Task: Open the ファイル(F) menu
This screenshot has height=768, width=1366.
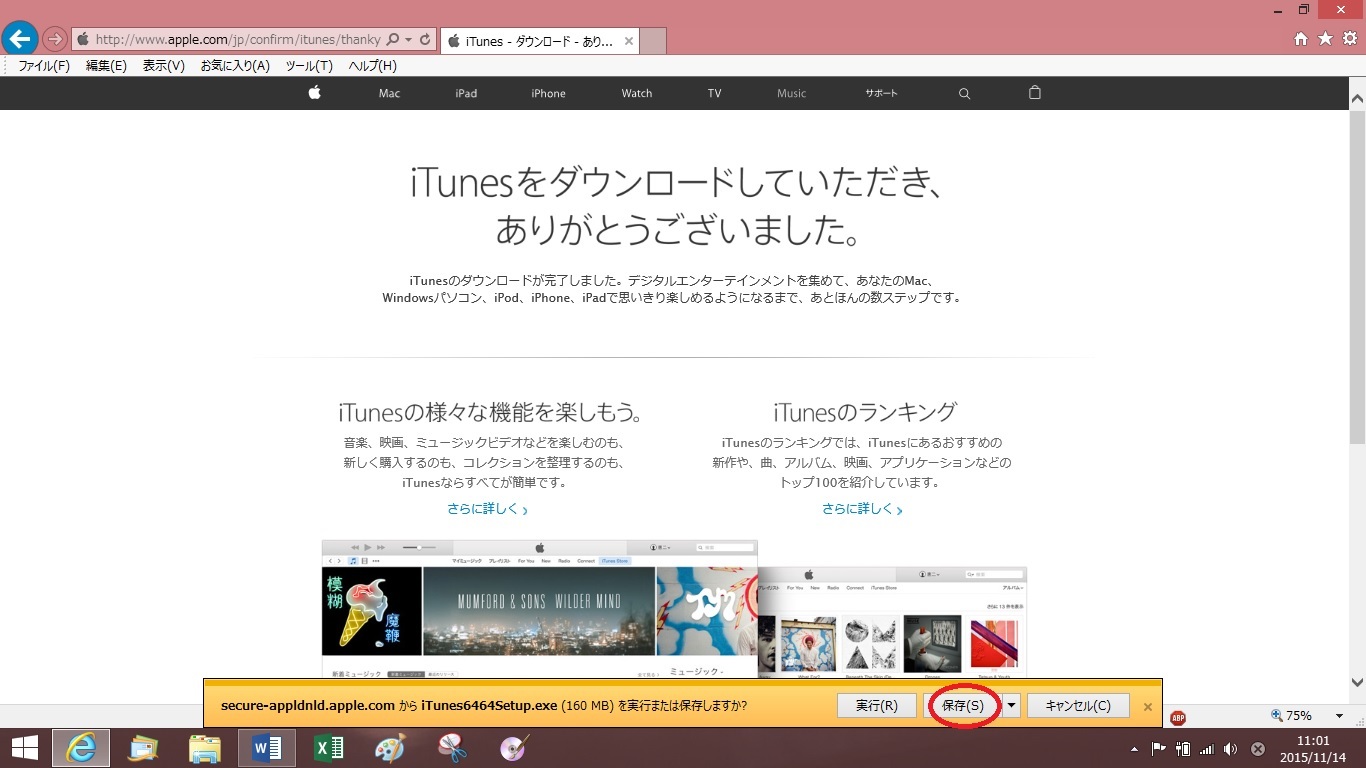Action: click(x=44, y=66)
